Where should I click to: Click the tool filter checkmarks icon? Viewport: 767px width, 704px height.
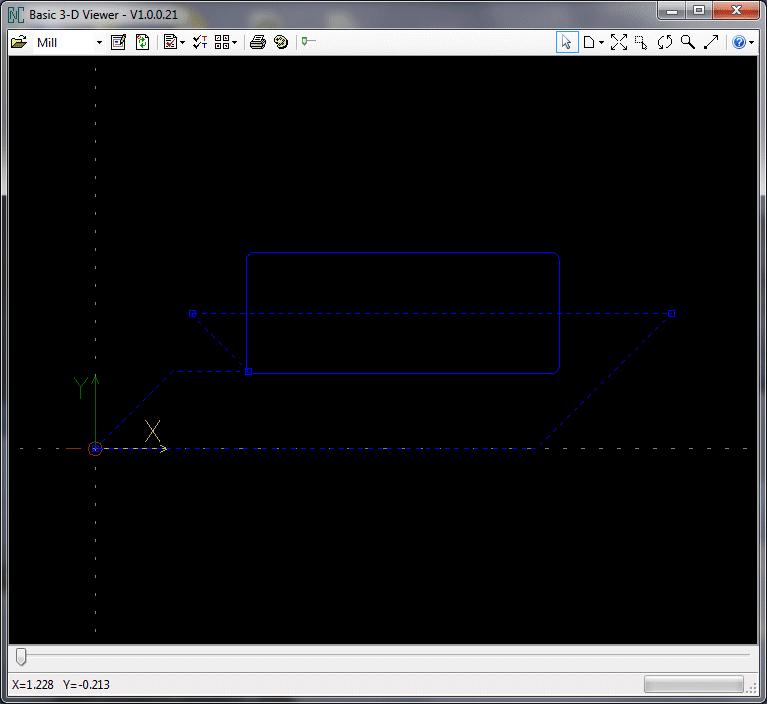[199, 42]
